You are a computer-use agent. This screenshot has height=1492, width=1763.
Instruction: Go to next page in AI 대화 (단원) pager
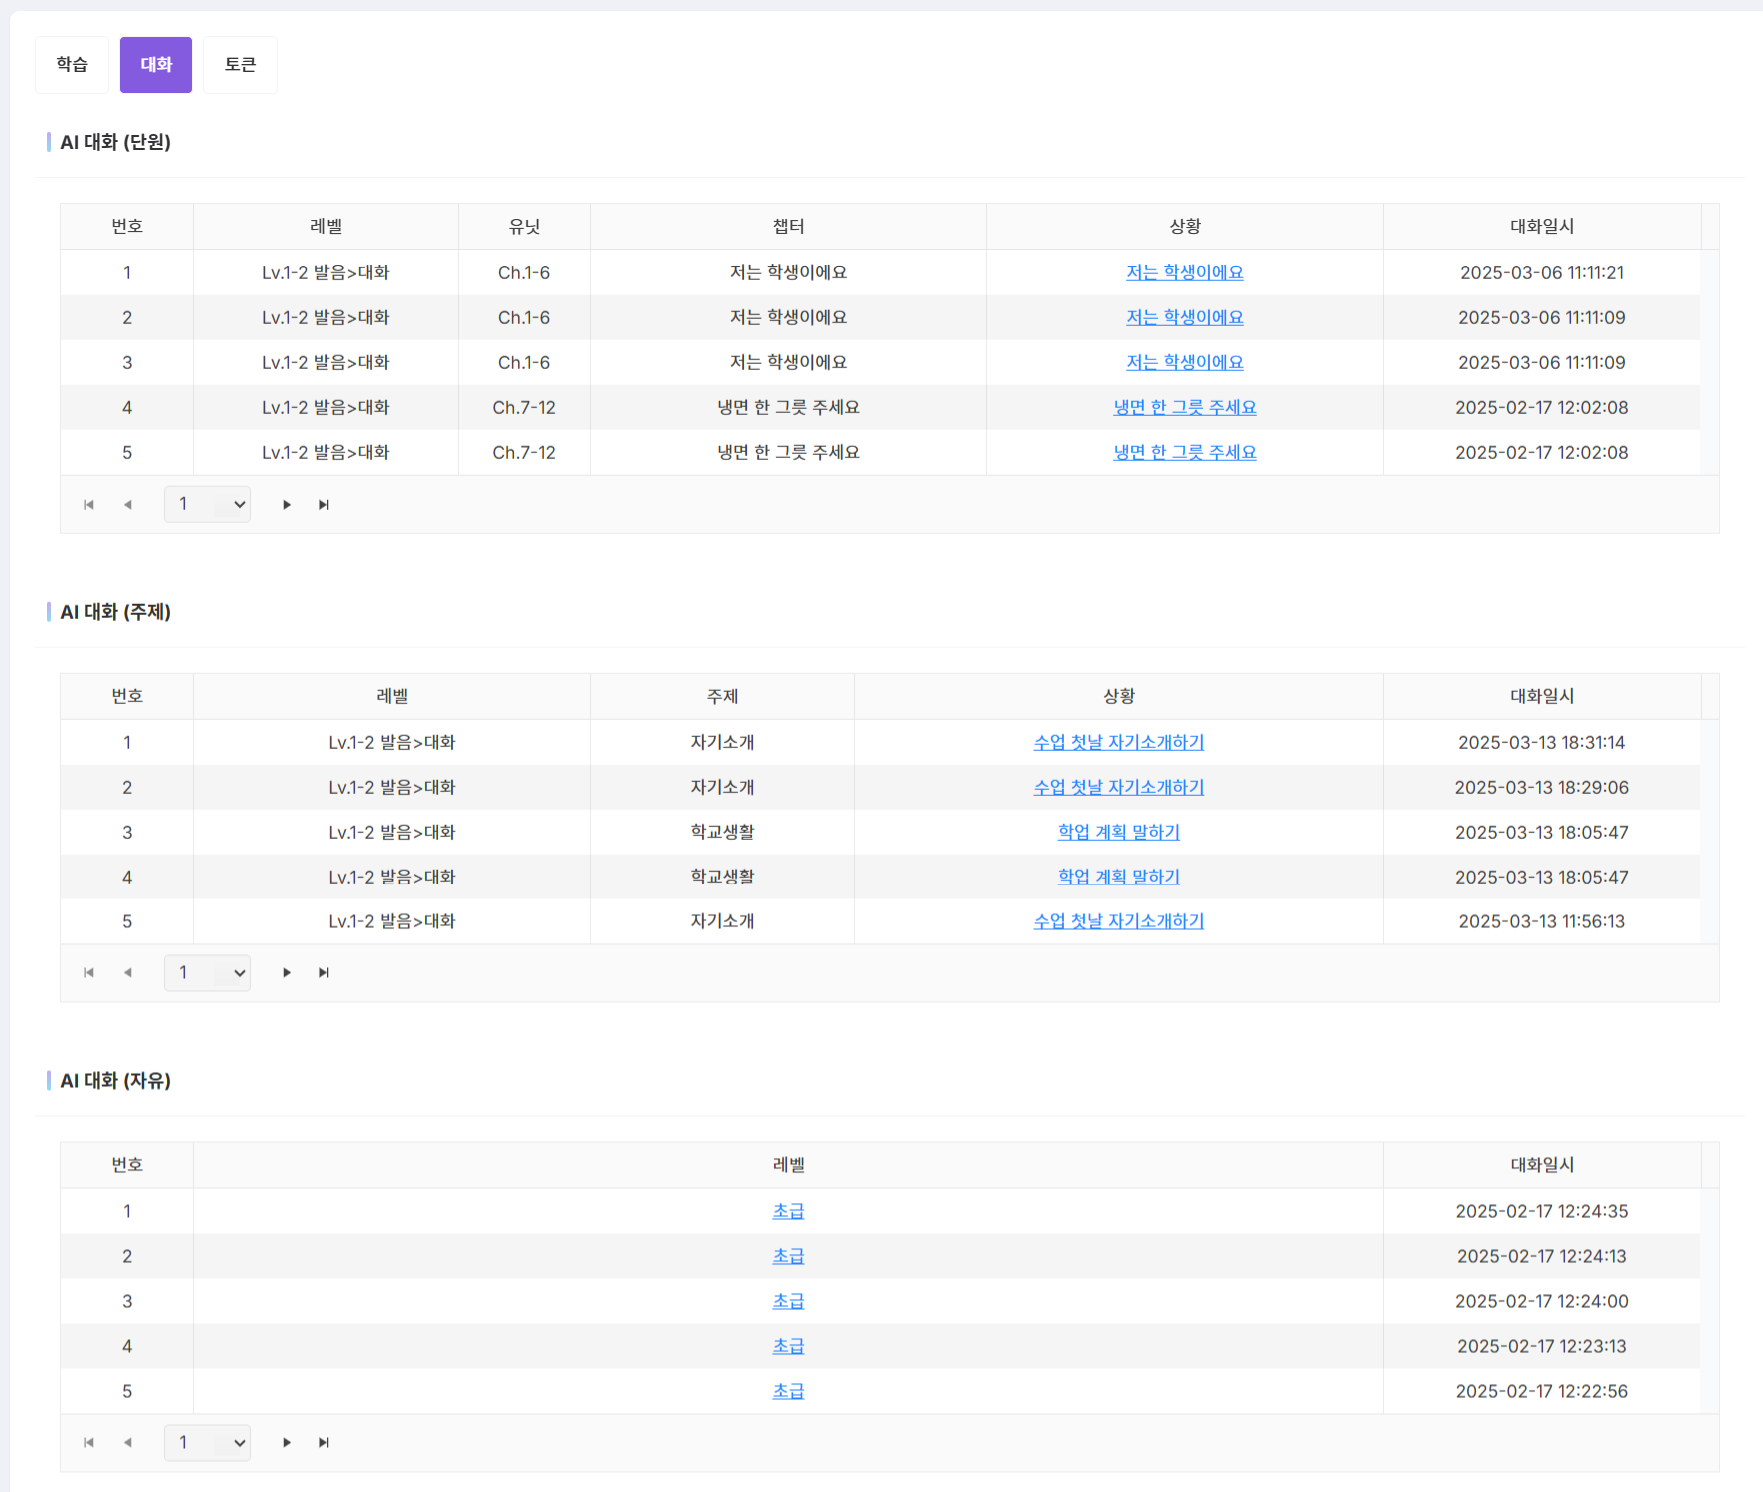click(287, 505)
